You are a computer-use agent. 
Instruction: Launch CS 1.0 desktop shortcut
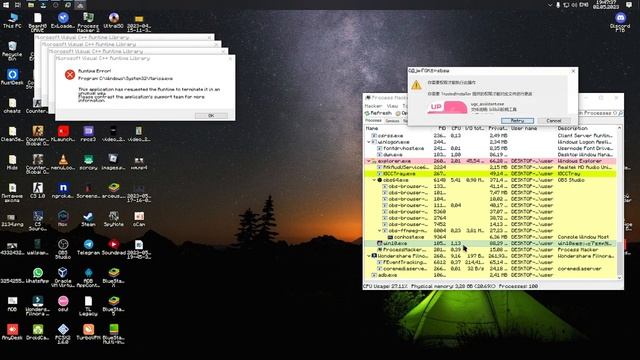(x=38, y=190)
